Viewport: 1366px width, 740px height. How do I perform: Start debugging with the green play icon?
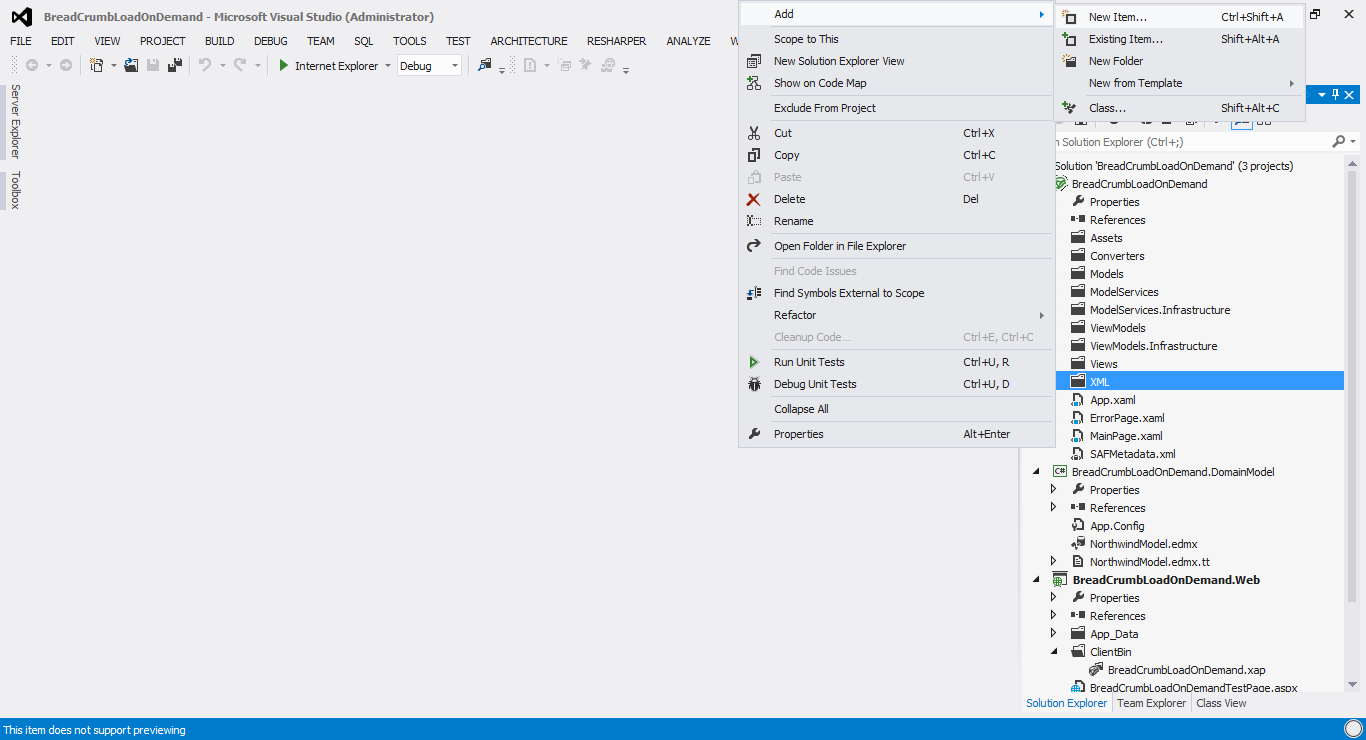(x=284, y=65)
